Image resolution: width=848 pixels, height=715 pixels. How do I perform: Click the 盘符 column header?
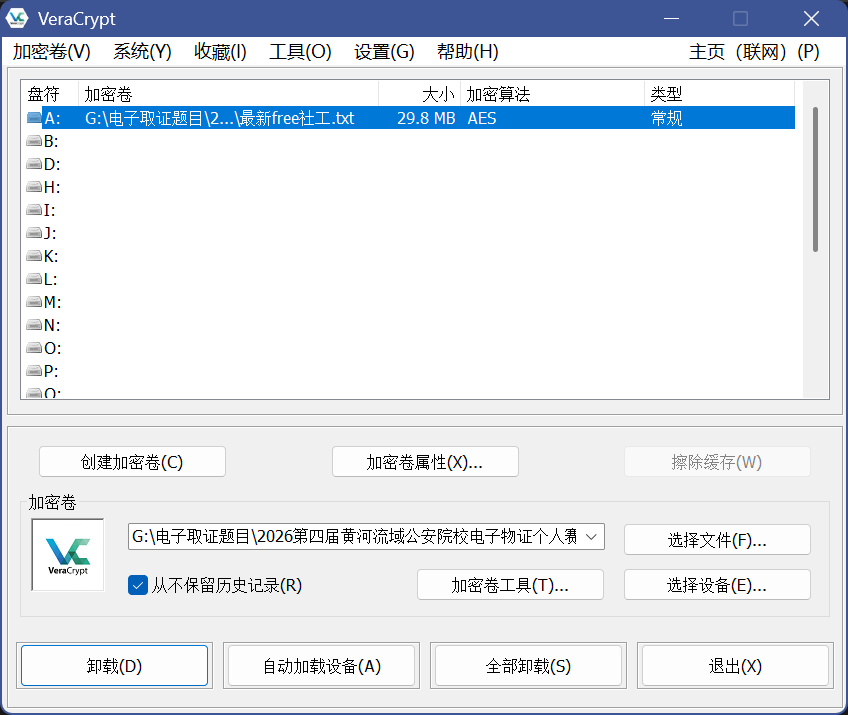tap(50, 94)
